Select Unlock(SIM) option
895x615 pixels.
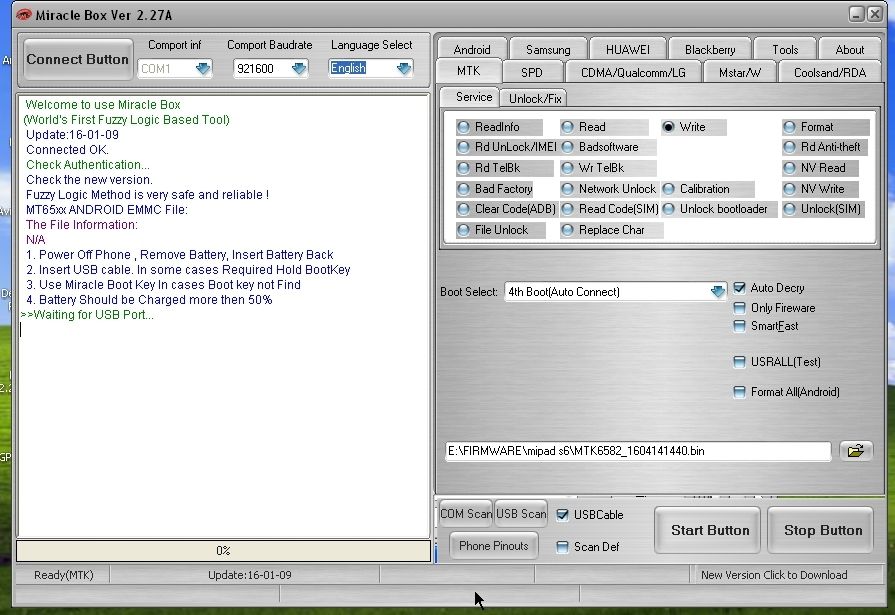coord(823,209)
